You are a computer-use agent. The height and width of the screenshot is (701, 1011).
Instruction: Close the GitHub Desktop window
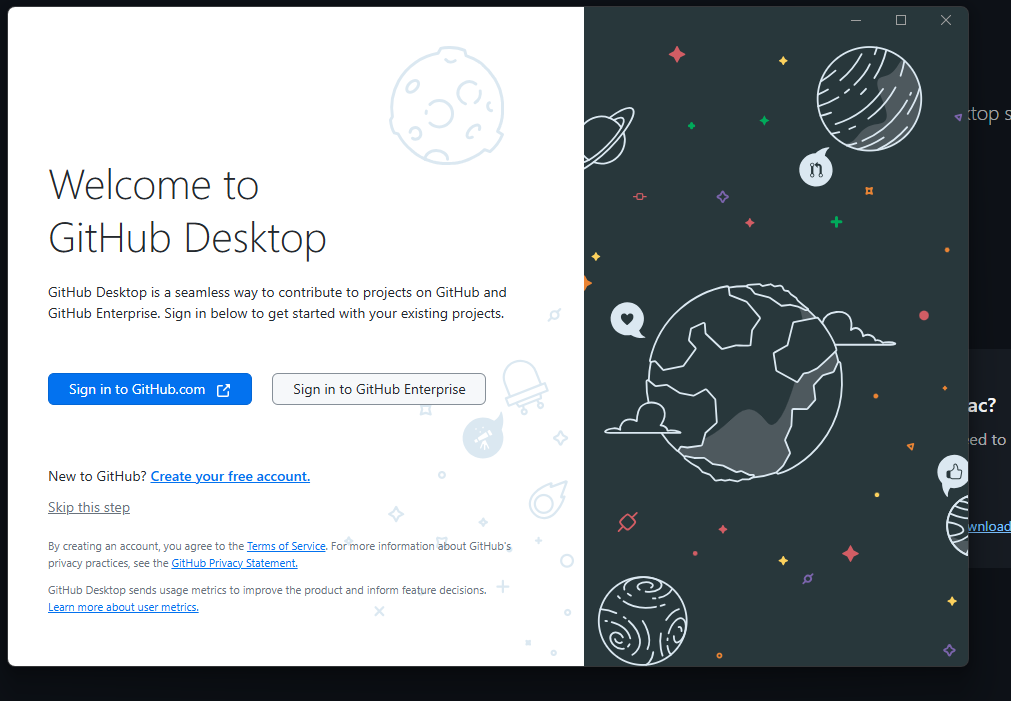point(945,20)
